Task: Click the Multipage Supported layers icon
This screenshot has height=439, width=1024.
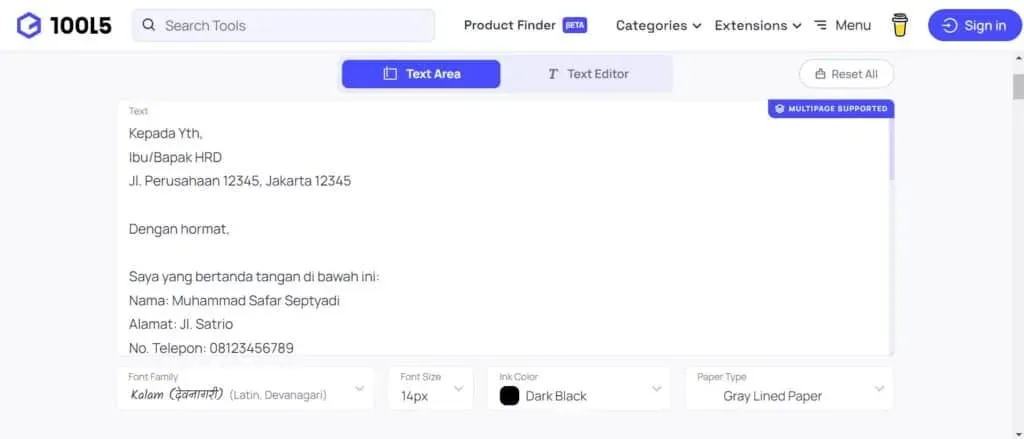Action: [x=779, y=108]
